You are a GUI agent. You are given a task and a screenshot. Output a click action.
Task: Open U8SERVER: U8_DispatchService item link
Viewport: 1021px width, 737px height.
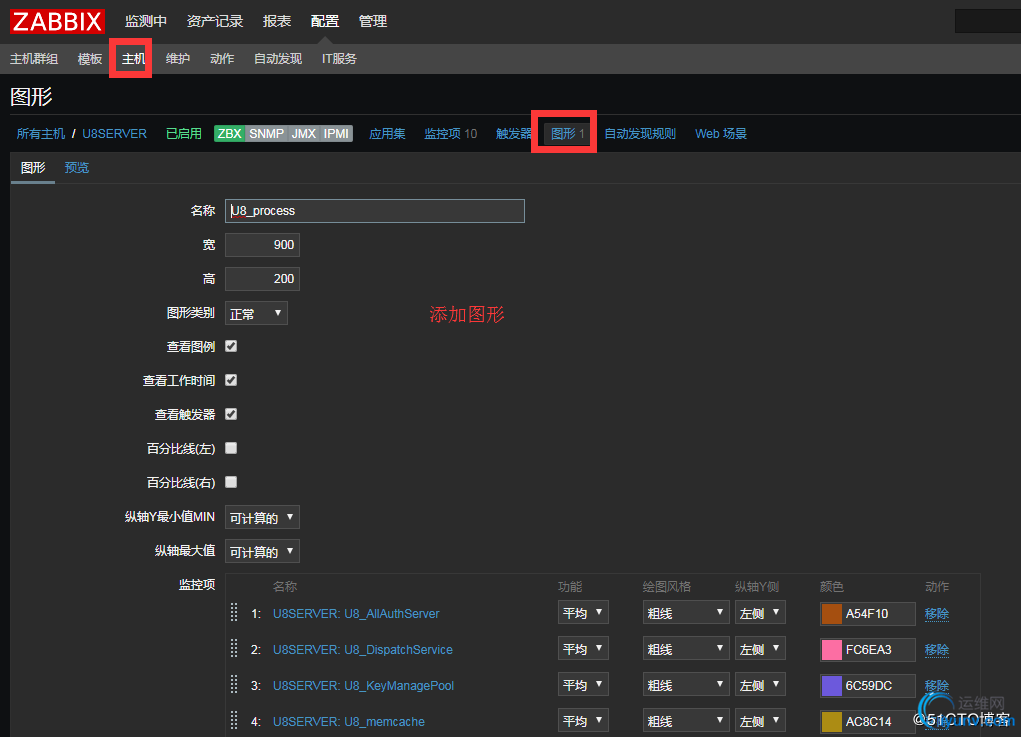363,649
